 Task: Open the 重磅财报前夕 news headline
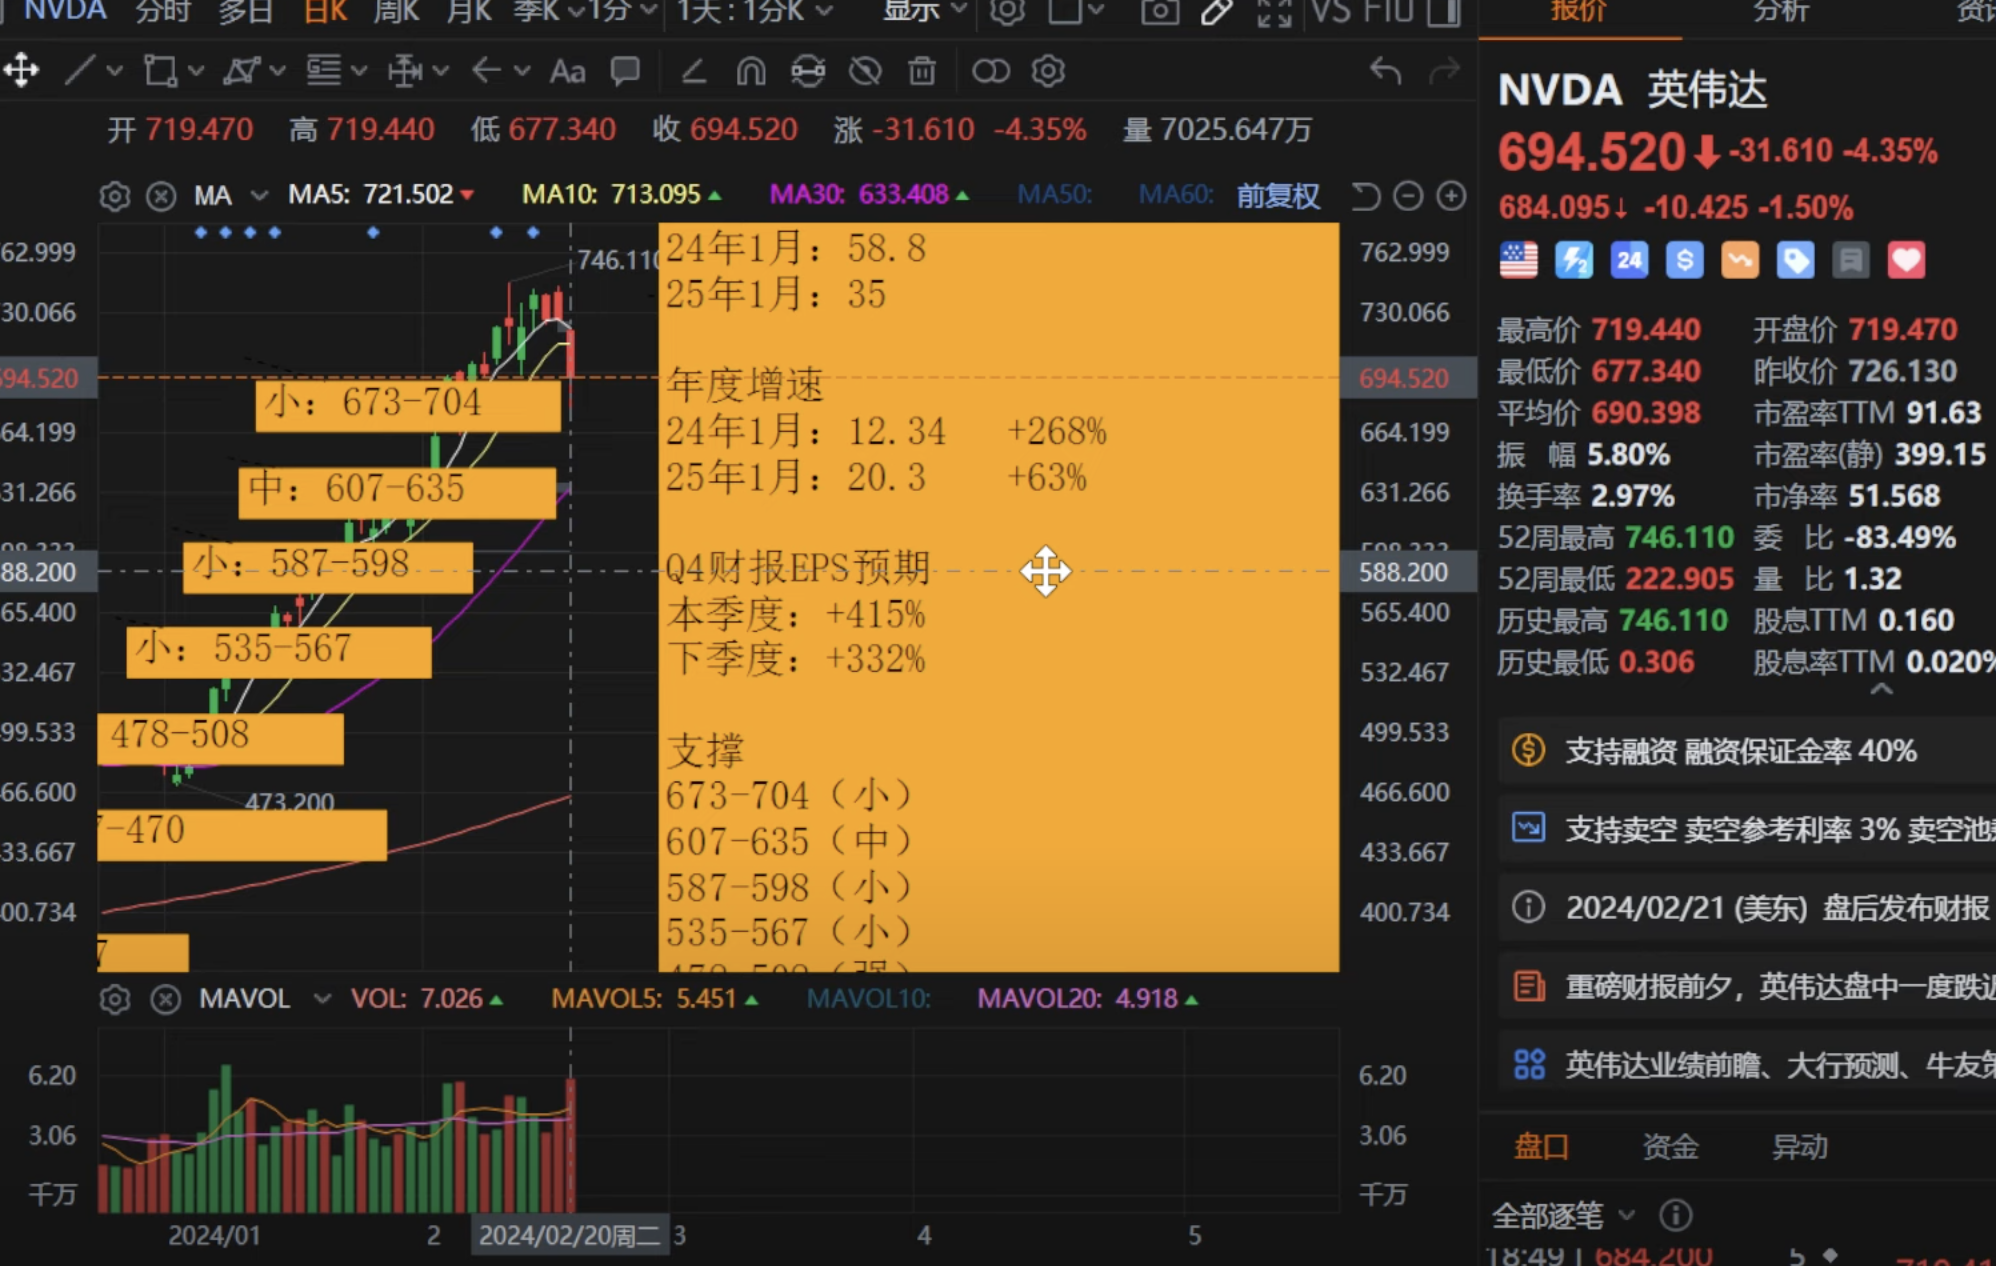[x=1747, y=987]
